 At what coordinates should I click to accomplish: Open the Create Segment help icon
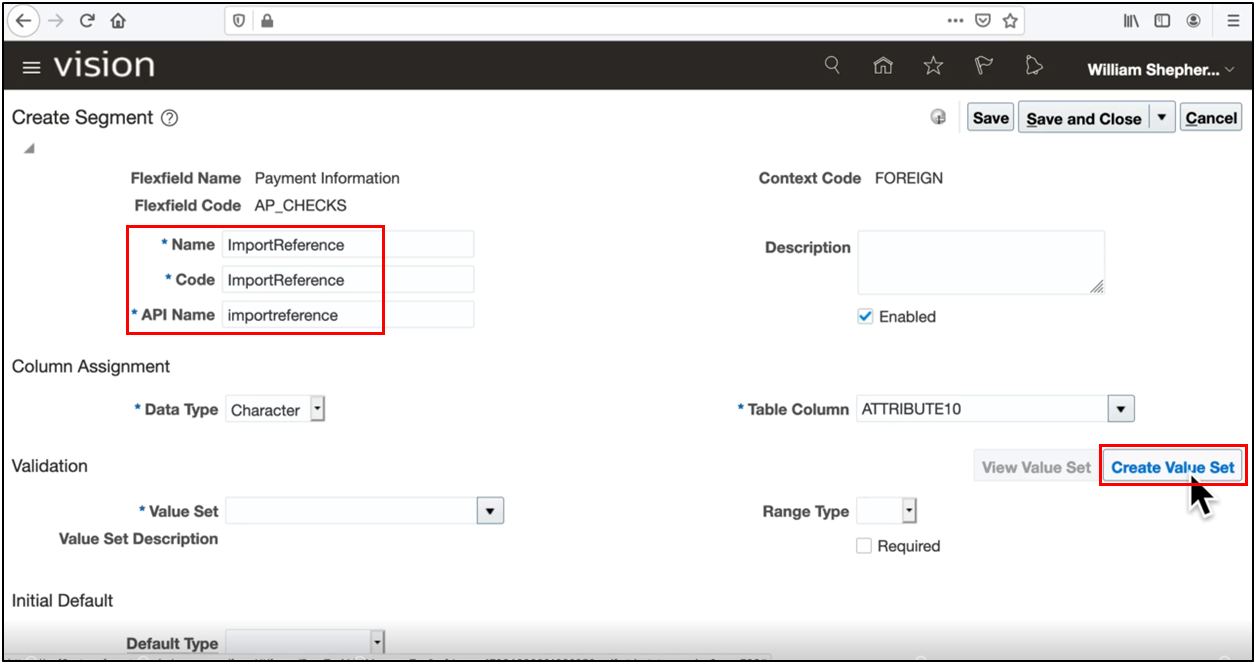[170, 117]
